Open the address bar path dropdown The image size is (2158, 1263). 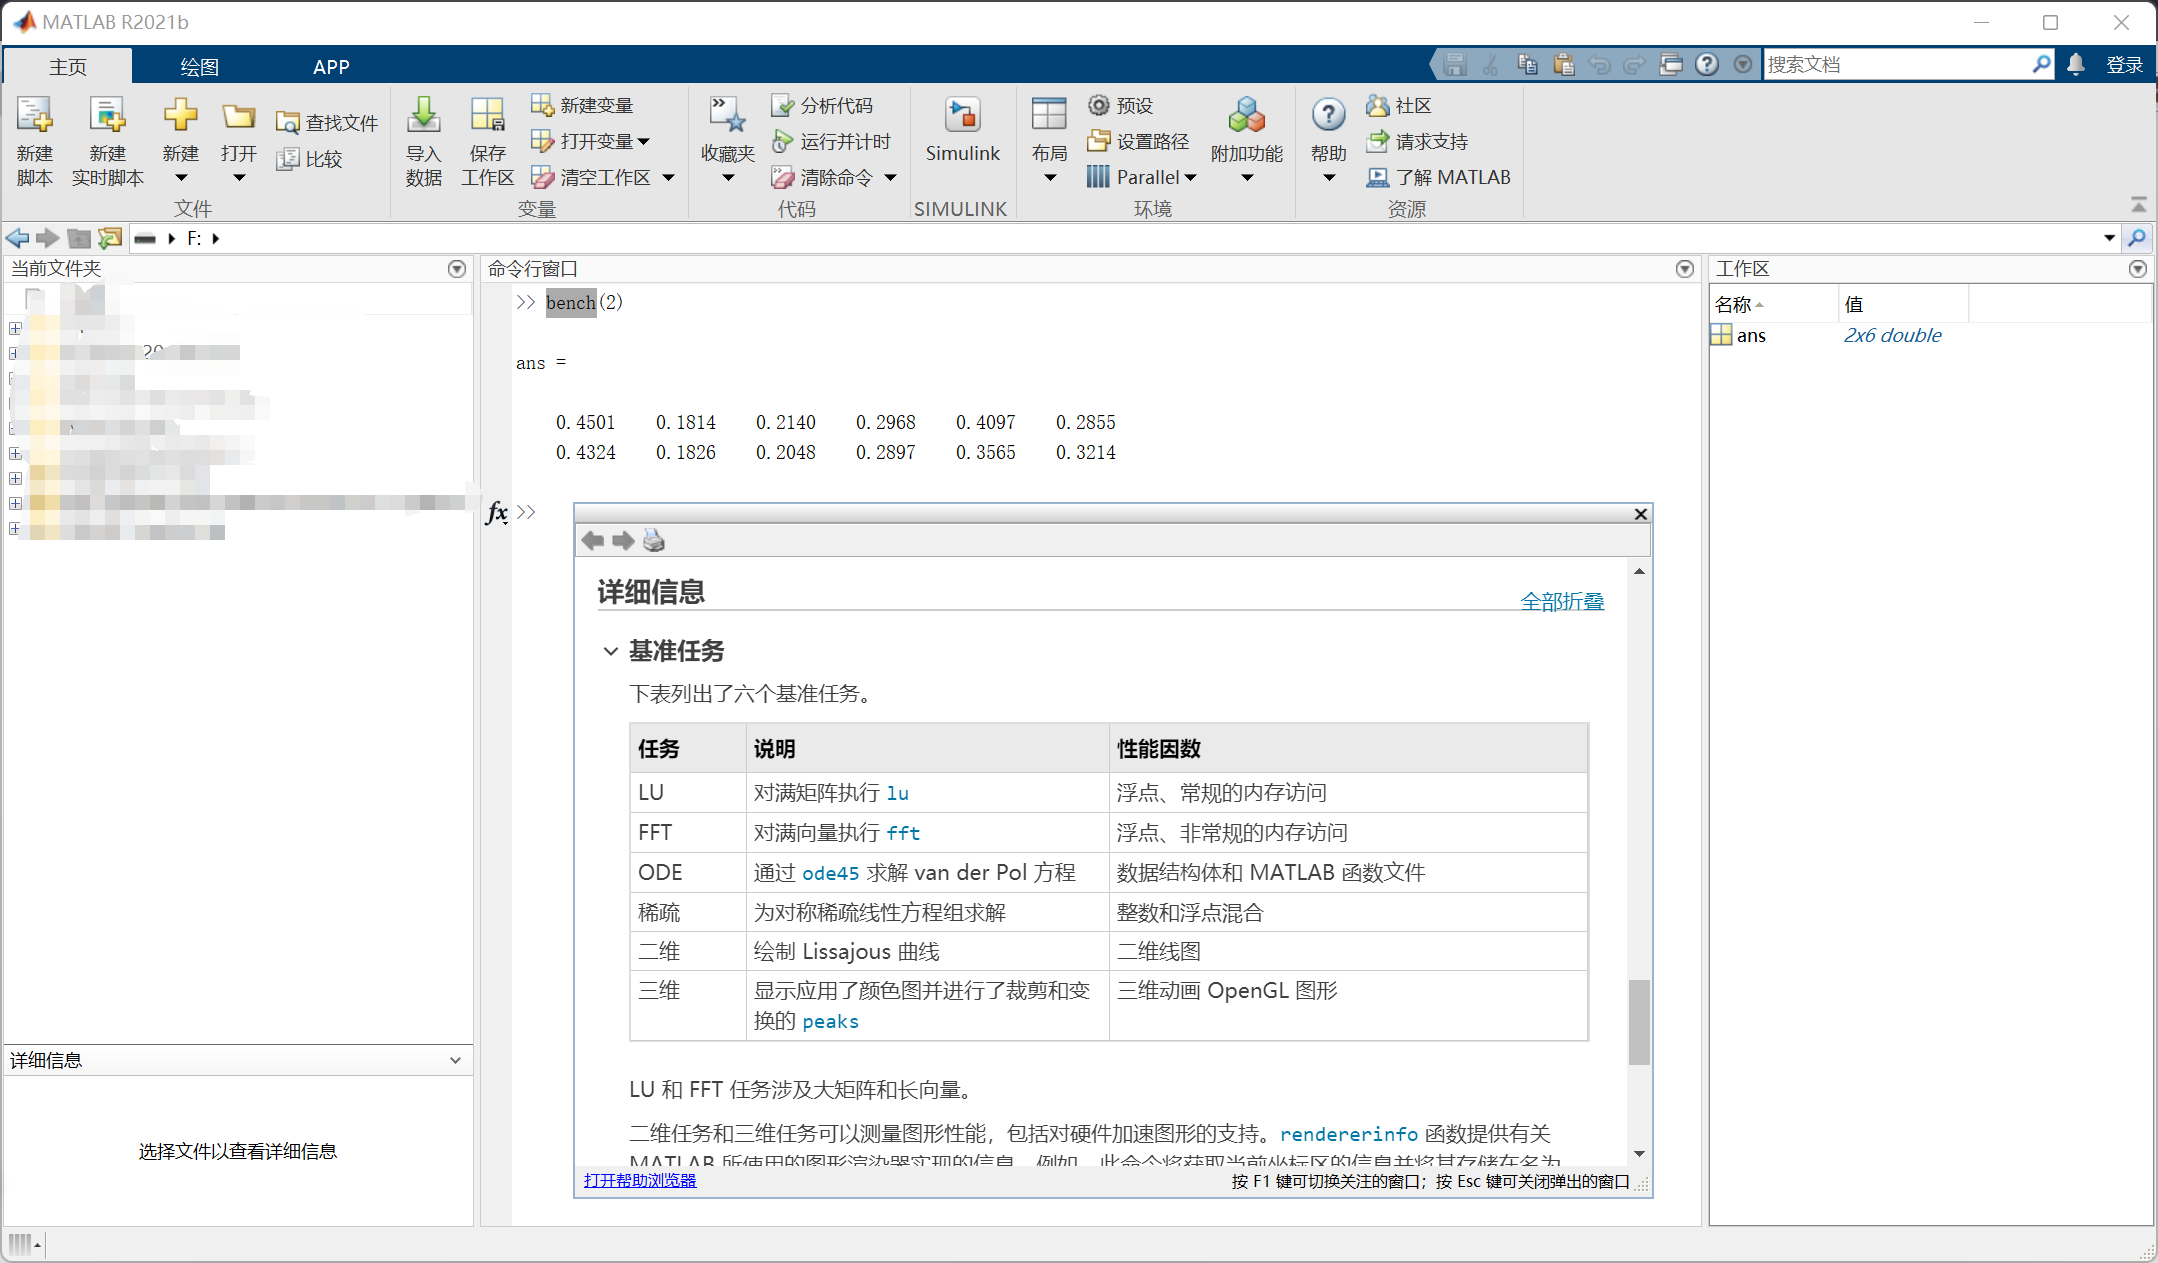[2109, 238]
